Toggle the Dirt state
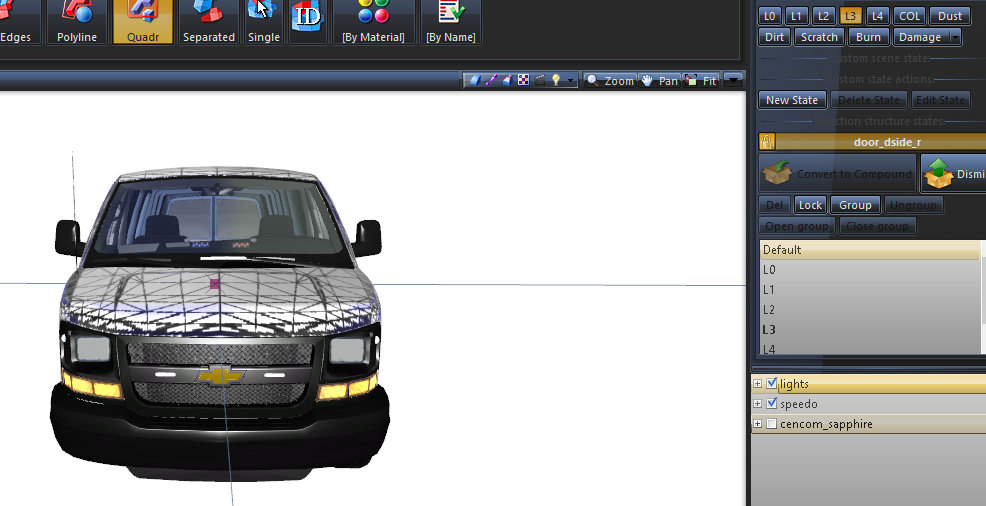Screen dimensions: 986x506 pos(774,37)
